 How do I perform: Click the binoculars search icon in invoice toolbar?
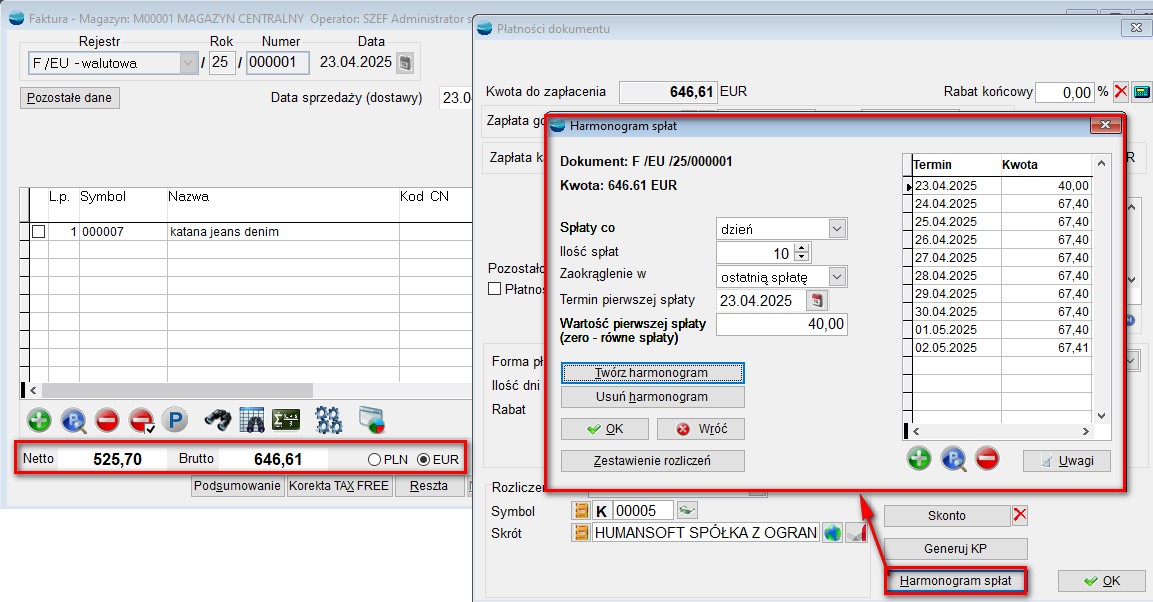218,419
